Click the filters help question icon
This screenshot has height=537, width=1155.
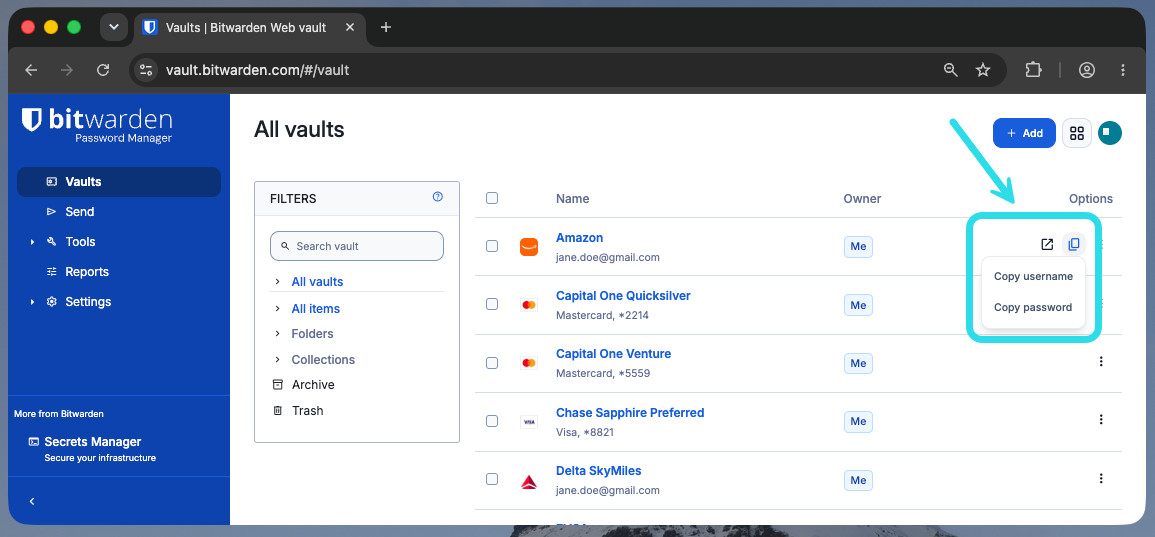[438, 197]
